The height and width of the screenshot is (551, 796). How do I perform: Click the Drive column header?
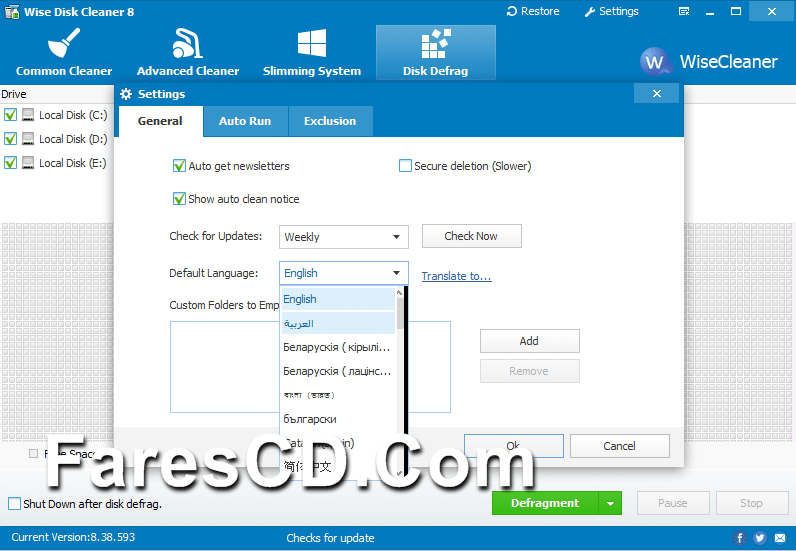coord(14,94)
